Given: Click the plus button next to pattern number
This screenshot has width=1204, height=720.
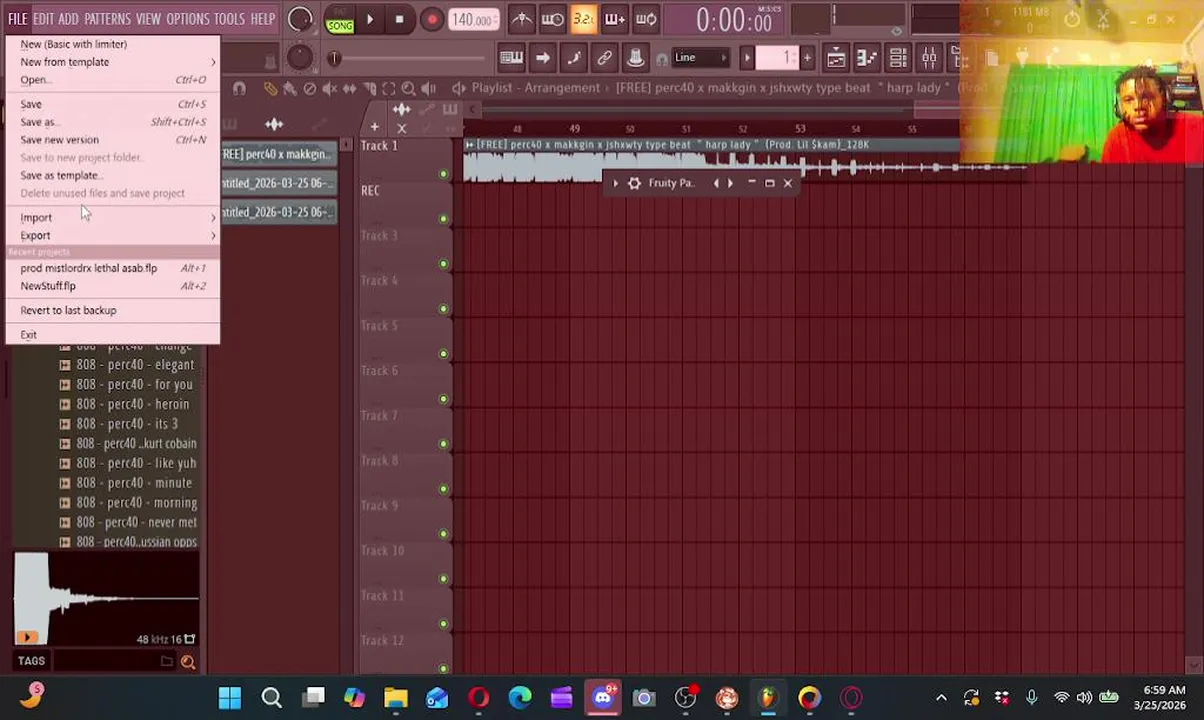Looking at the screenshot, I should pyautogui.click(x=807, y=58).
